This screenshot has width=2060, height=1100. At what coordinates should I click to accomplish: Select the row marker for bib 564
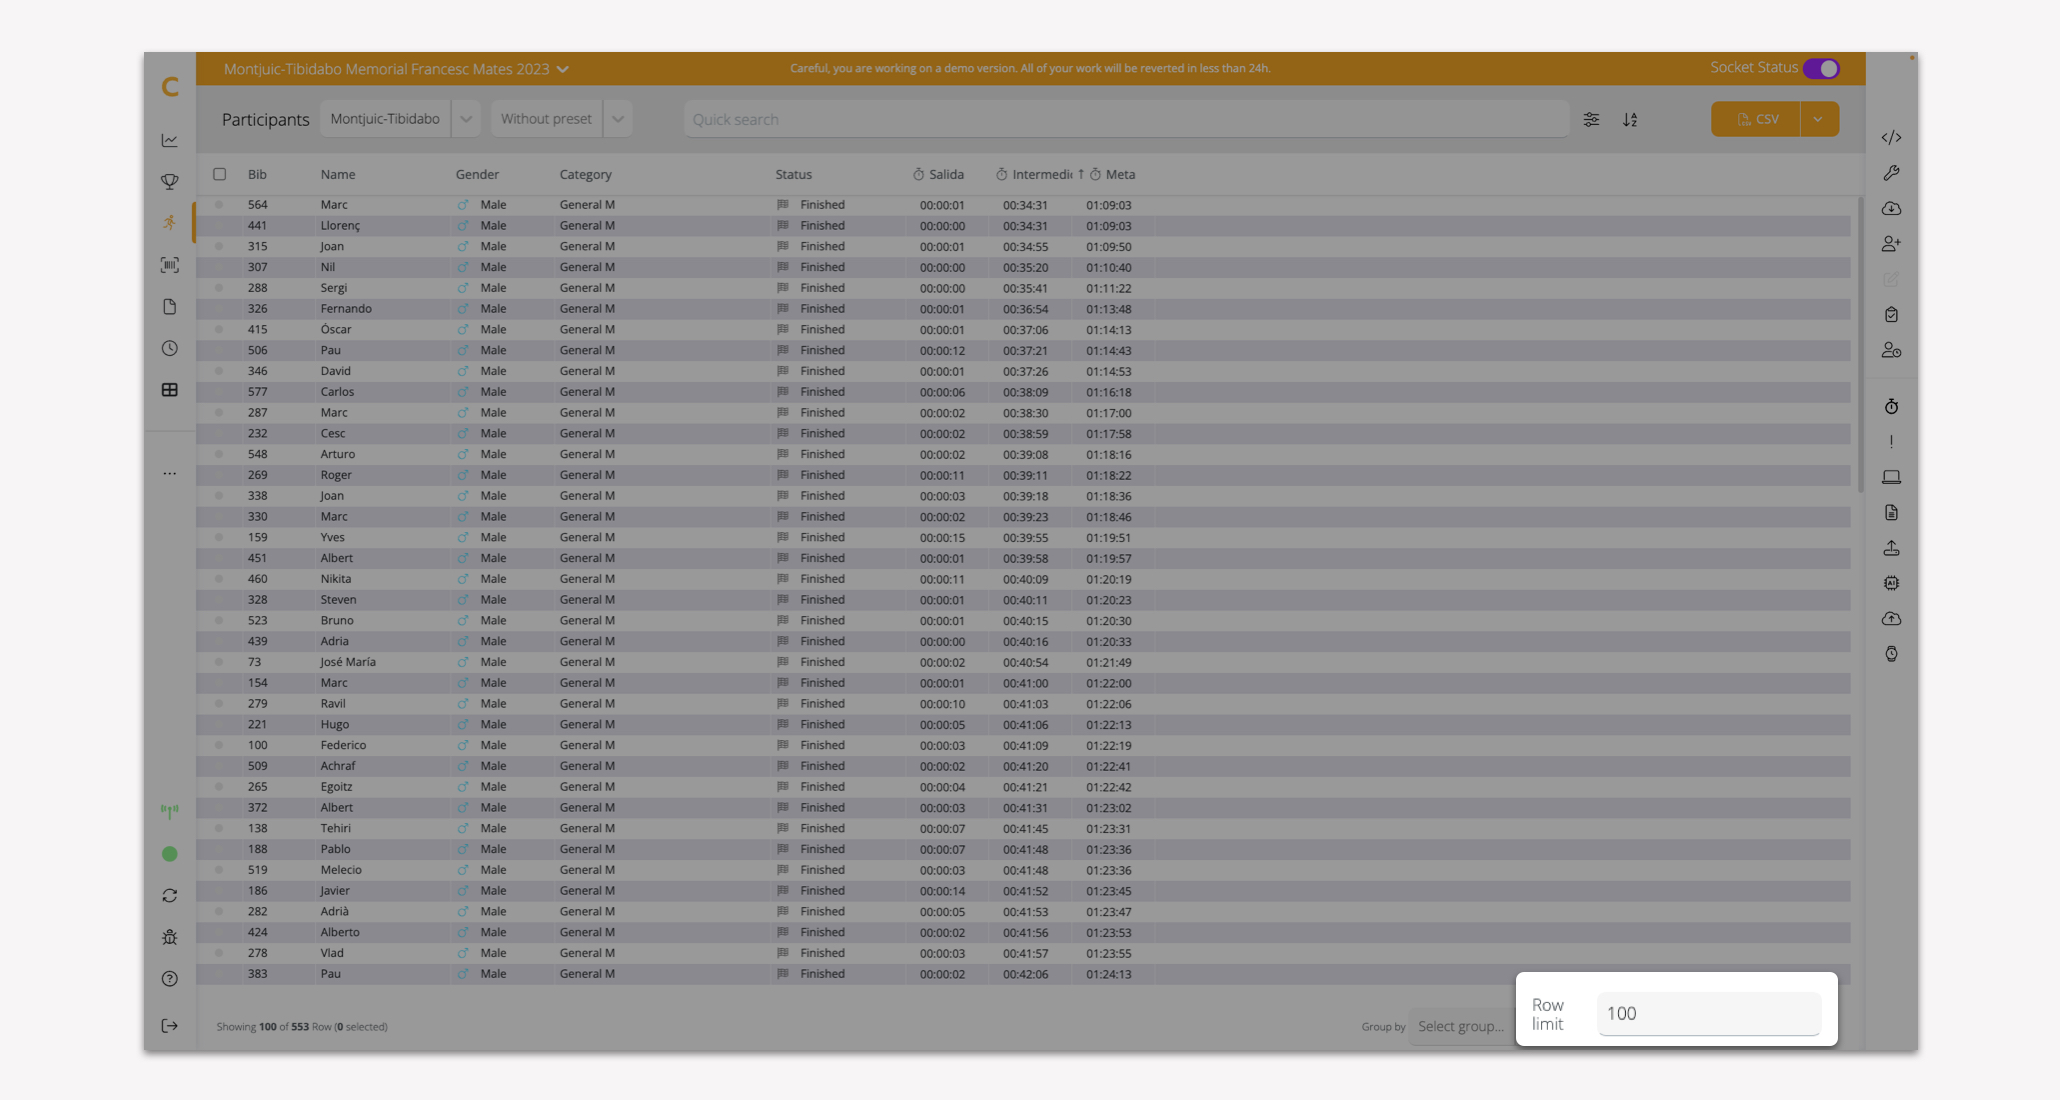(219, 205)
